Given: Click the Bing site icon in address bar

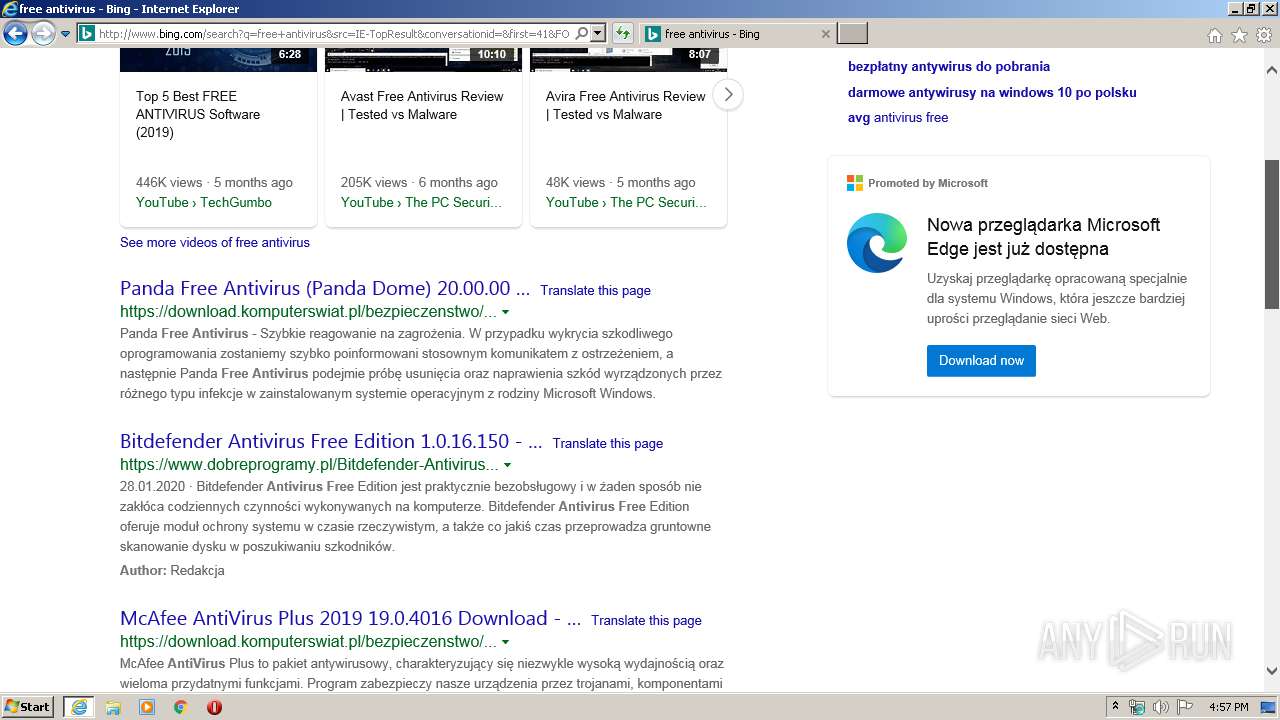Looking at the screenshot, I should click(x=87, y=34).
